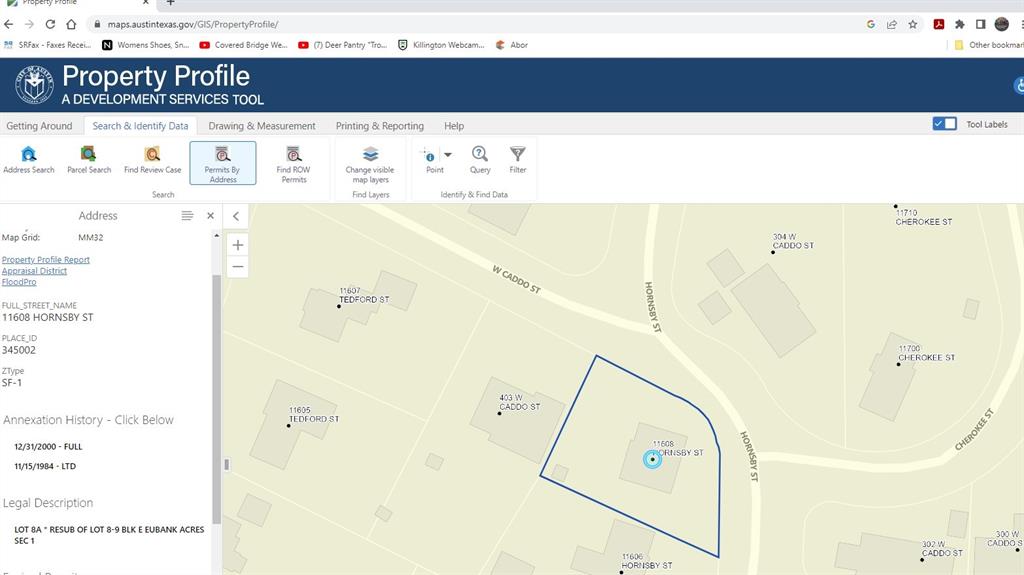Open the Printing & Reporting tab
Screen dimensions: 1024x575
click(x=379, y=125)
